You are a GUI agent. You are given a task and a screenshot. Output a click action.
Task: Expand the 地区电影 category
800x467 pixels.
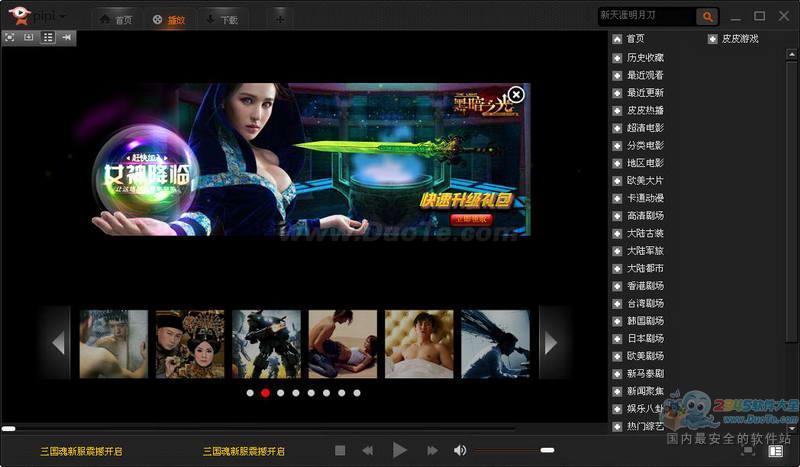[x=617, y=163]
